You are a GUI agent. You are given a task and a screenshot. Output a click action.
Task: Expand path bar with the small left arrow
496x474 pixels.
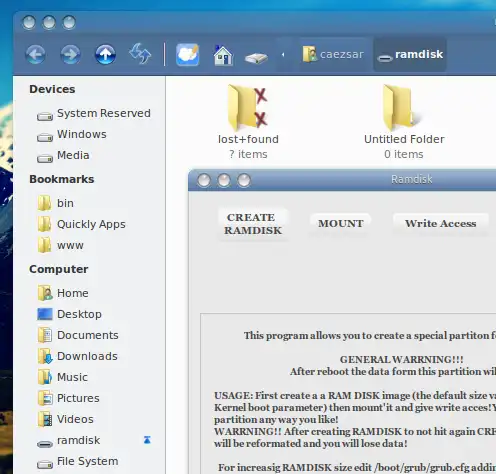283,54
